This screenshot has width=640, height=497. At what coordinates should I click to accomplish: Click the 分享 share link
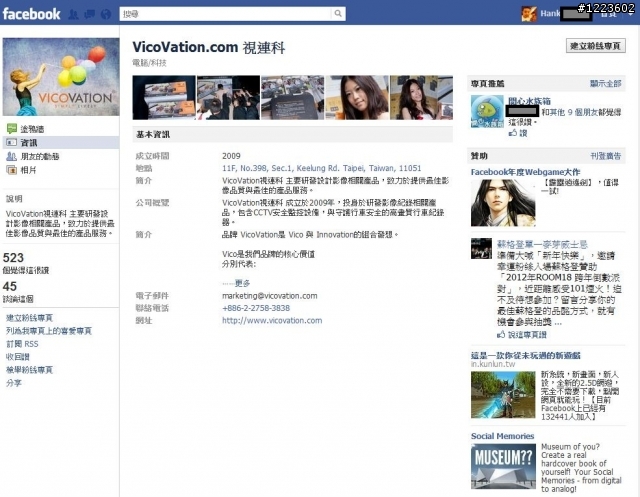click(13, 383)
